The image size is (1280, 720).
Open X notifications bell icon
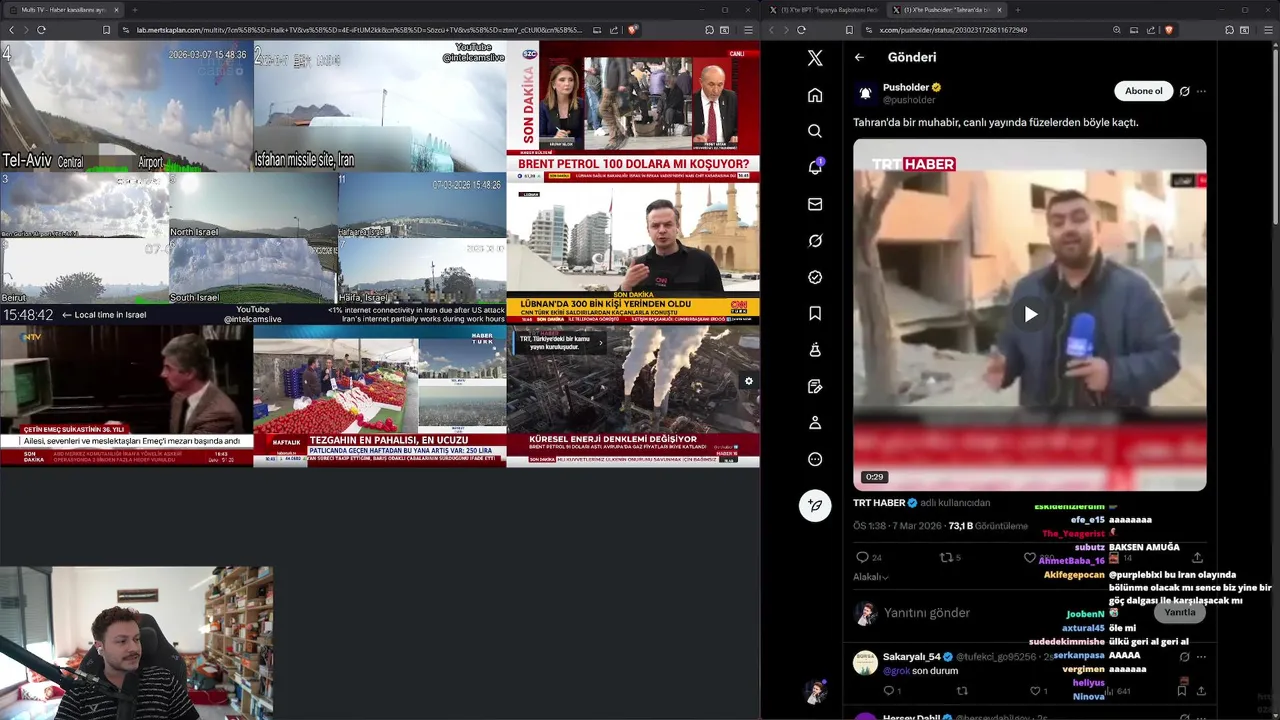tap(815, 167)
